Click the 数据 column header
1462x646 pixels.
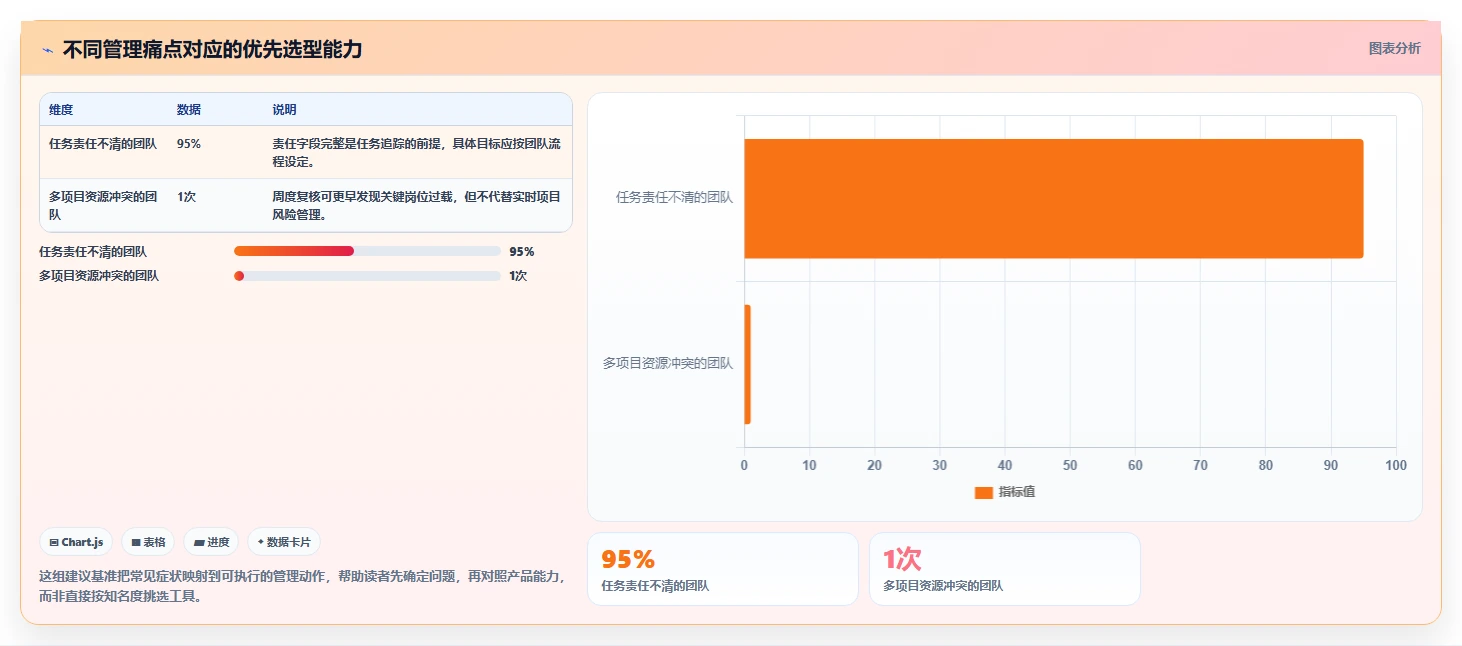189,110
